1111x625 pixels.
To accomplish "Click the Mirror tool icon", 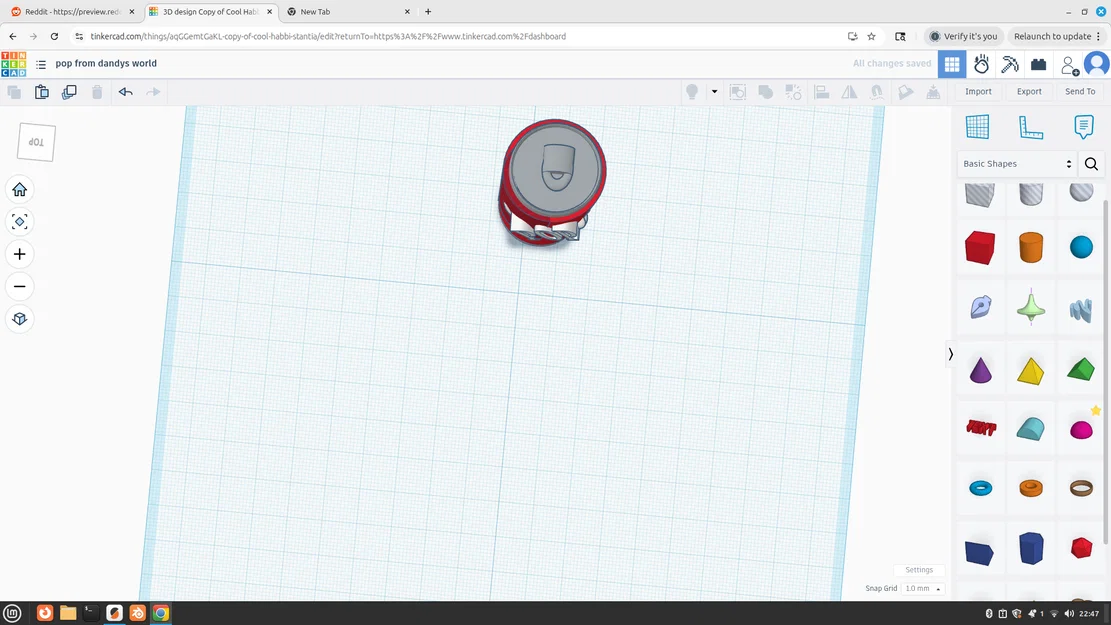I will click(850, 92).
